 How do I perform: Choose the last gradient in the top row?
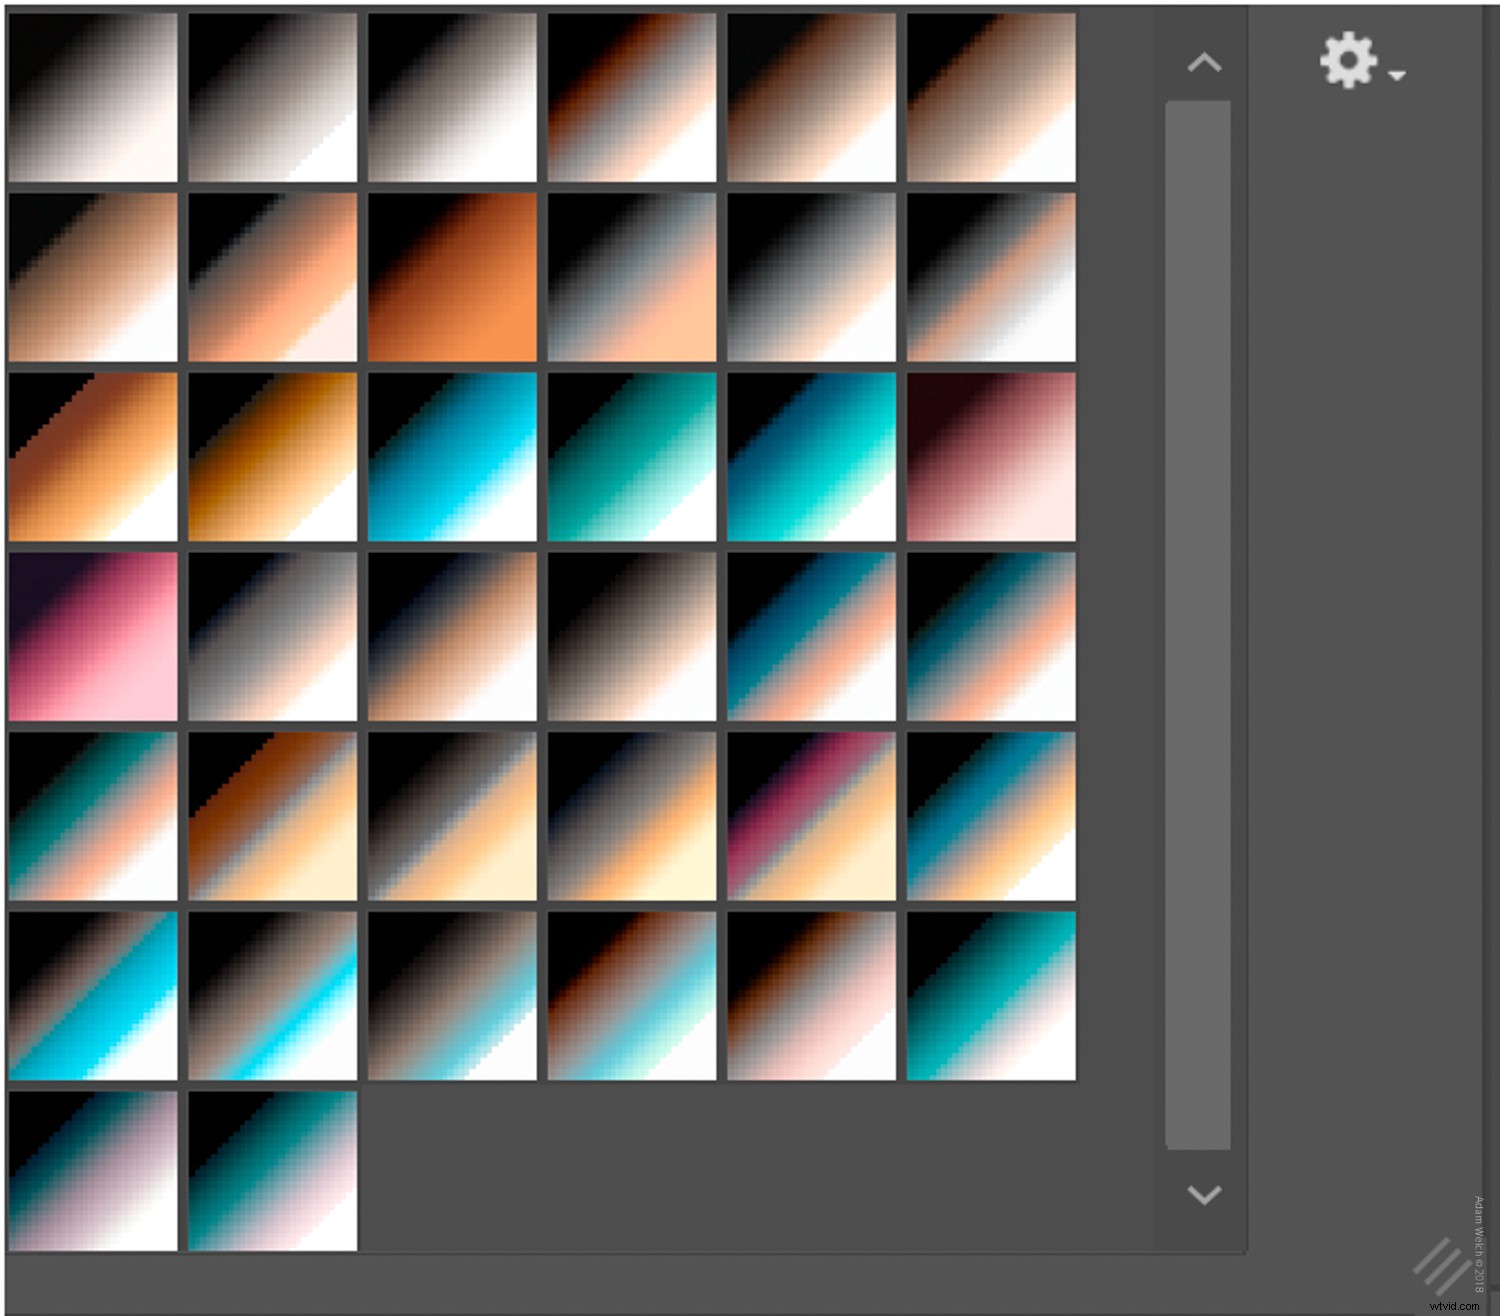click(x=991, y=98)
